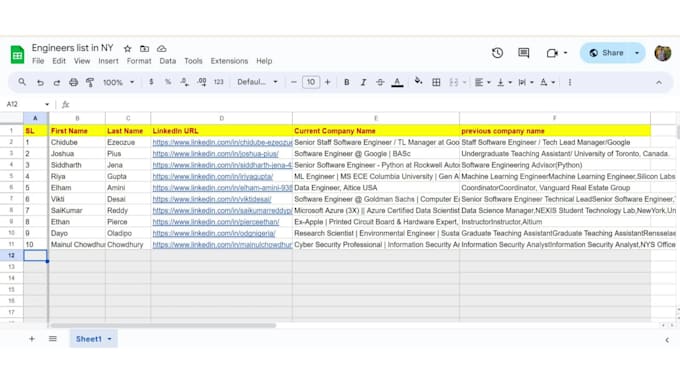The width and height of the screenshot is (680, 383).
Task: Increase the font size
Action: pos(327,82)
